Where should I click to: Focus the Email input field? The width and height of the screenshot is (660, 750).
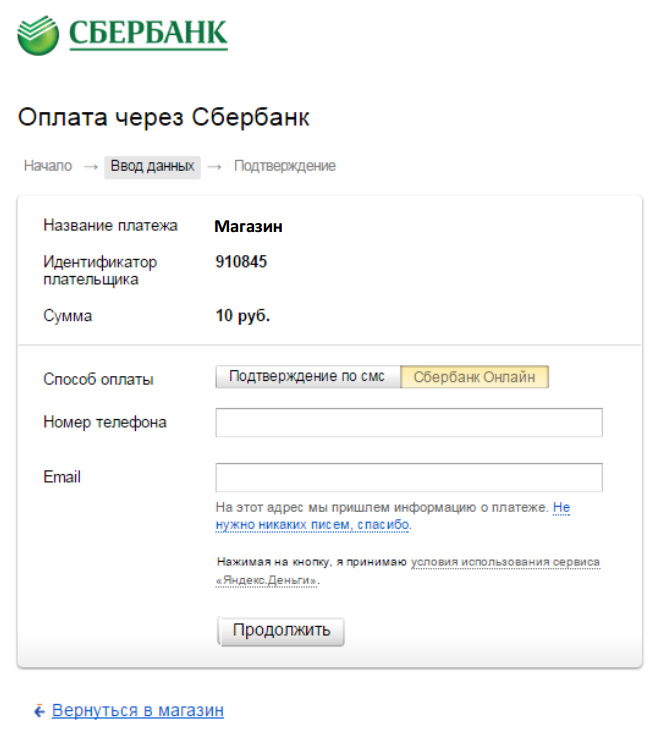click(x=409, y=477)
